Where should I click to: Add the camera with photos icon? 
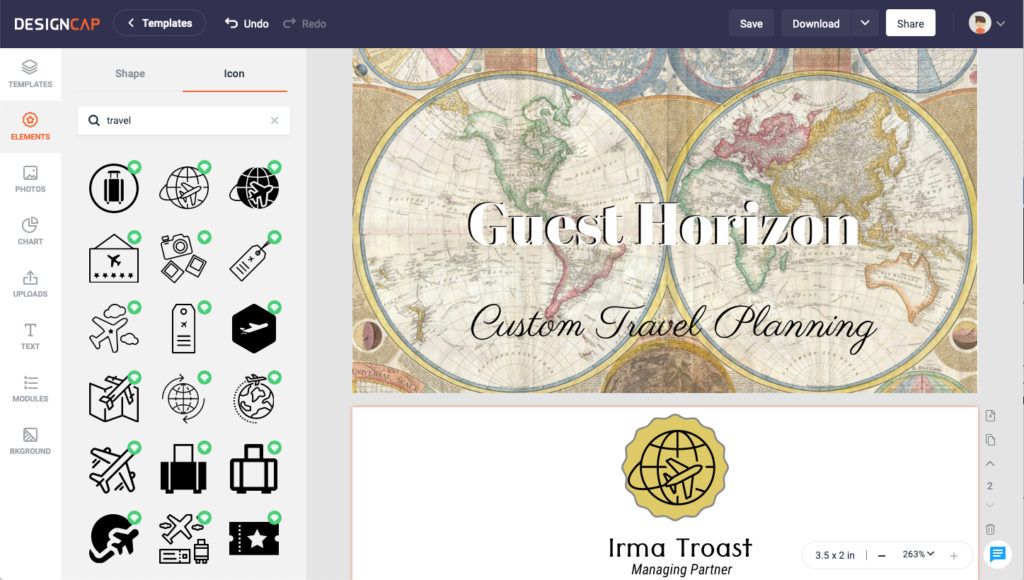tap(184, 258)
